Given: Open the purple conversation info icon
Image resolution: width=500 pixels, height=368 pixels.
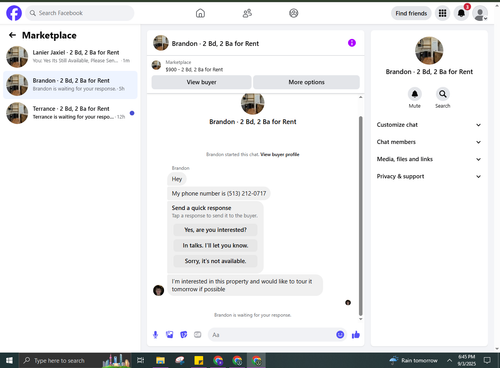Looking at the screenshot, I should (x=352, y=43).
